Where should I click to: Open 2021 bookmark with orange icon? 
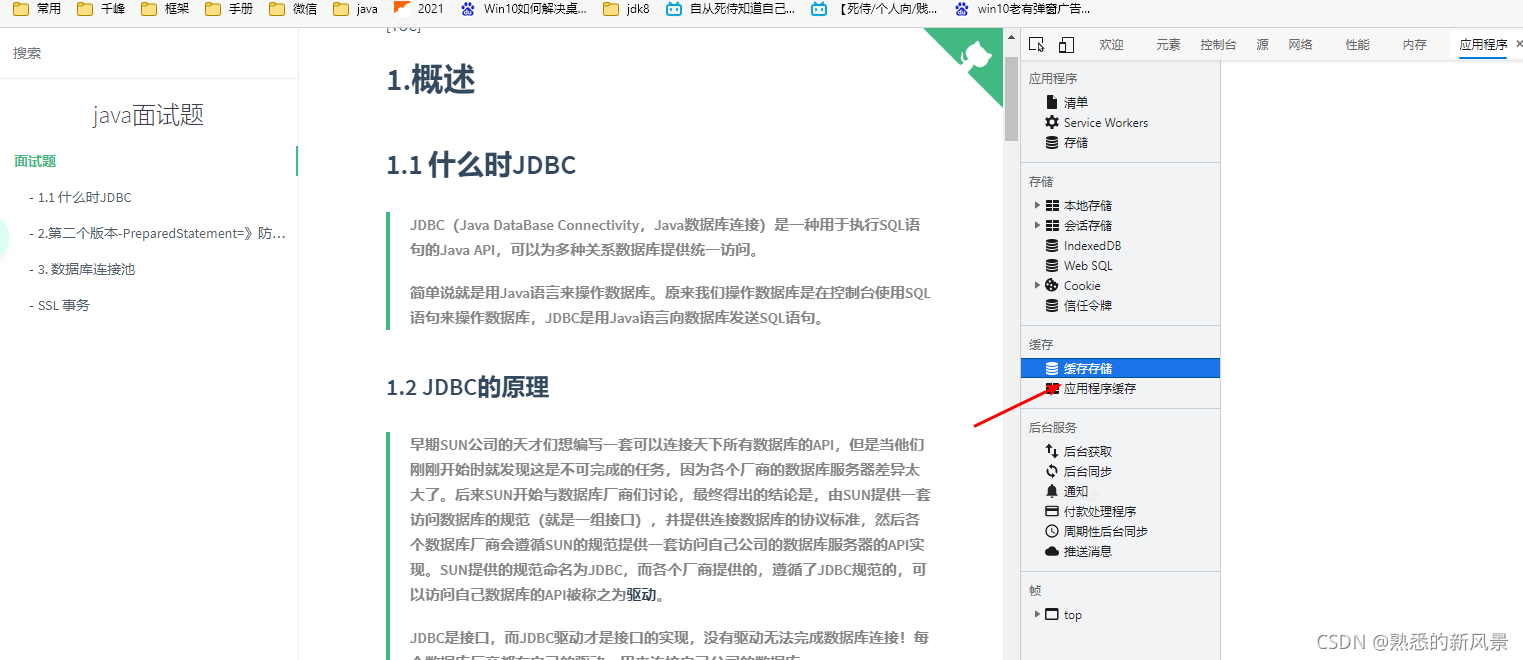click(418, 9)
